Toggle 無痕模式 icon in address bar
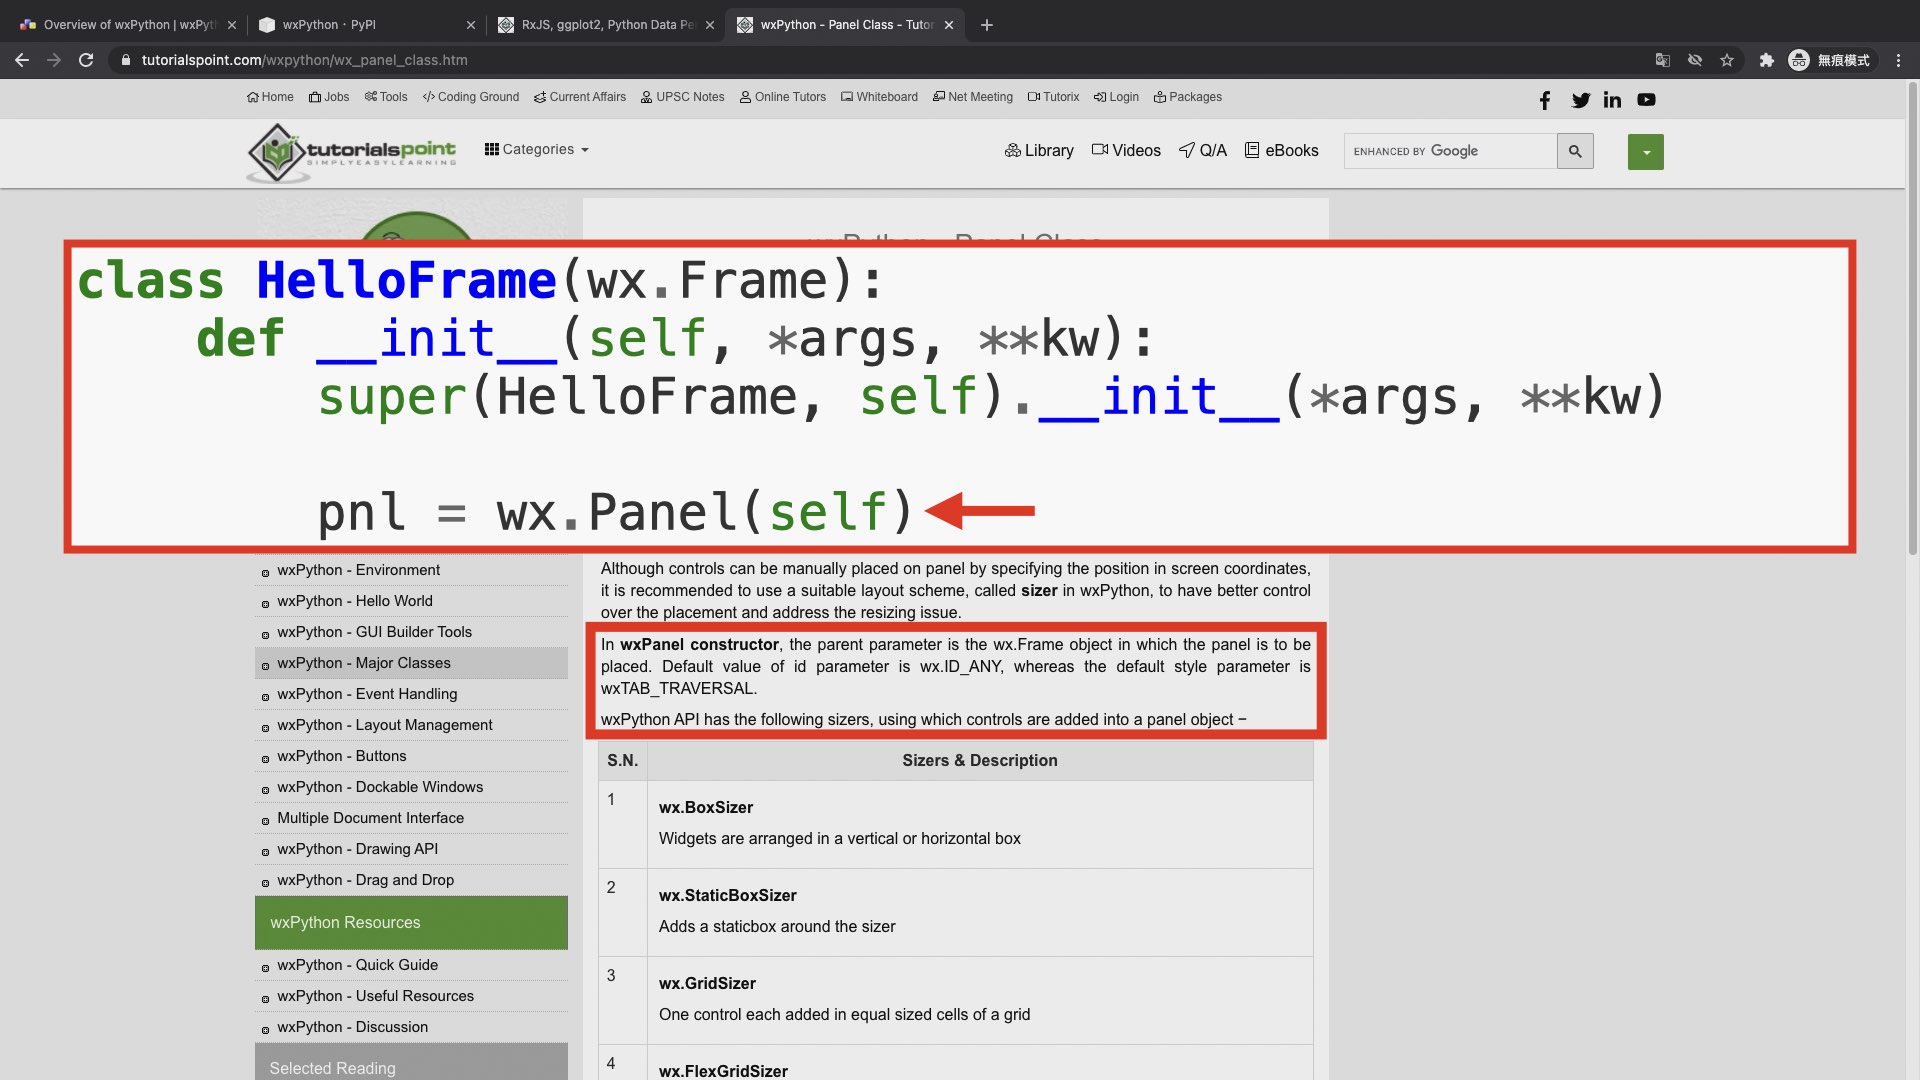Screen dimensions: 1920x1080 (1799, 59)
